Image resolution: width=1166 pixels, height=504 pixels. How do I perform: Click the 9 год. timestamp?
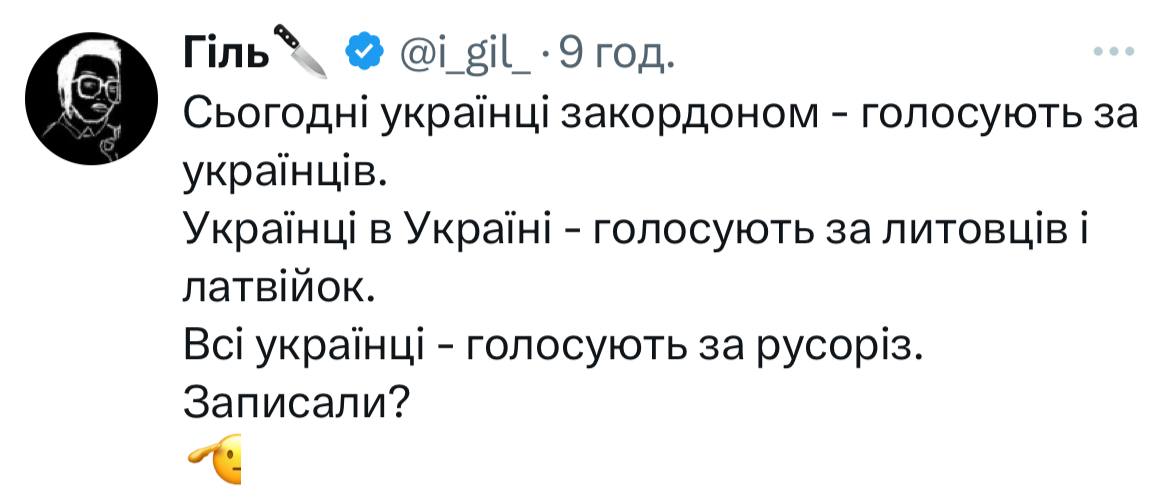[x=616, y=54]
